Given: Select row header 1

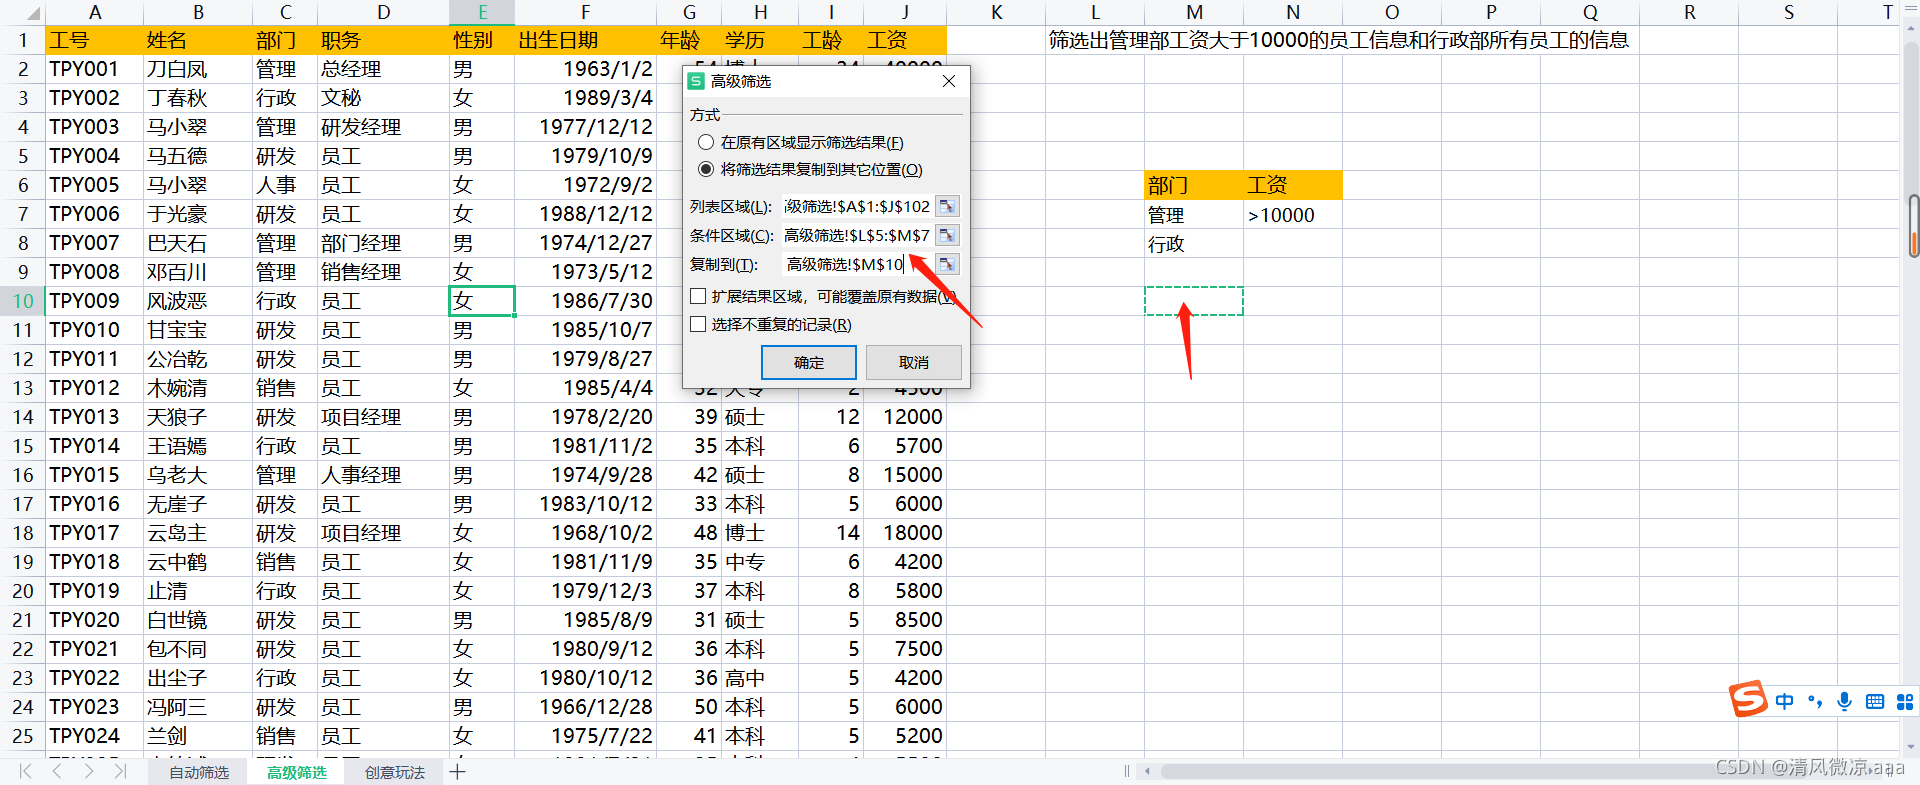Looking at the screenshot, I should tap(23, 41).
